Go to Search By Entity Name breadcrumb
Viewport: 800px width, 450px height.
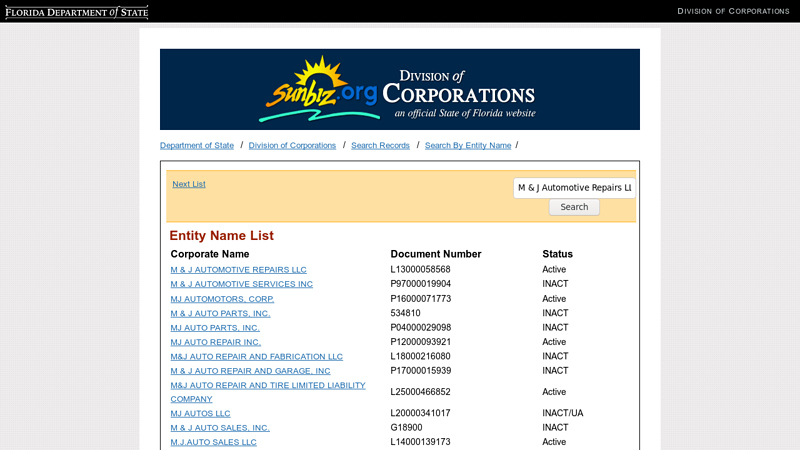click(x=468, y=145)
